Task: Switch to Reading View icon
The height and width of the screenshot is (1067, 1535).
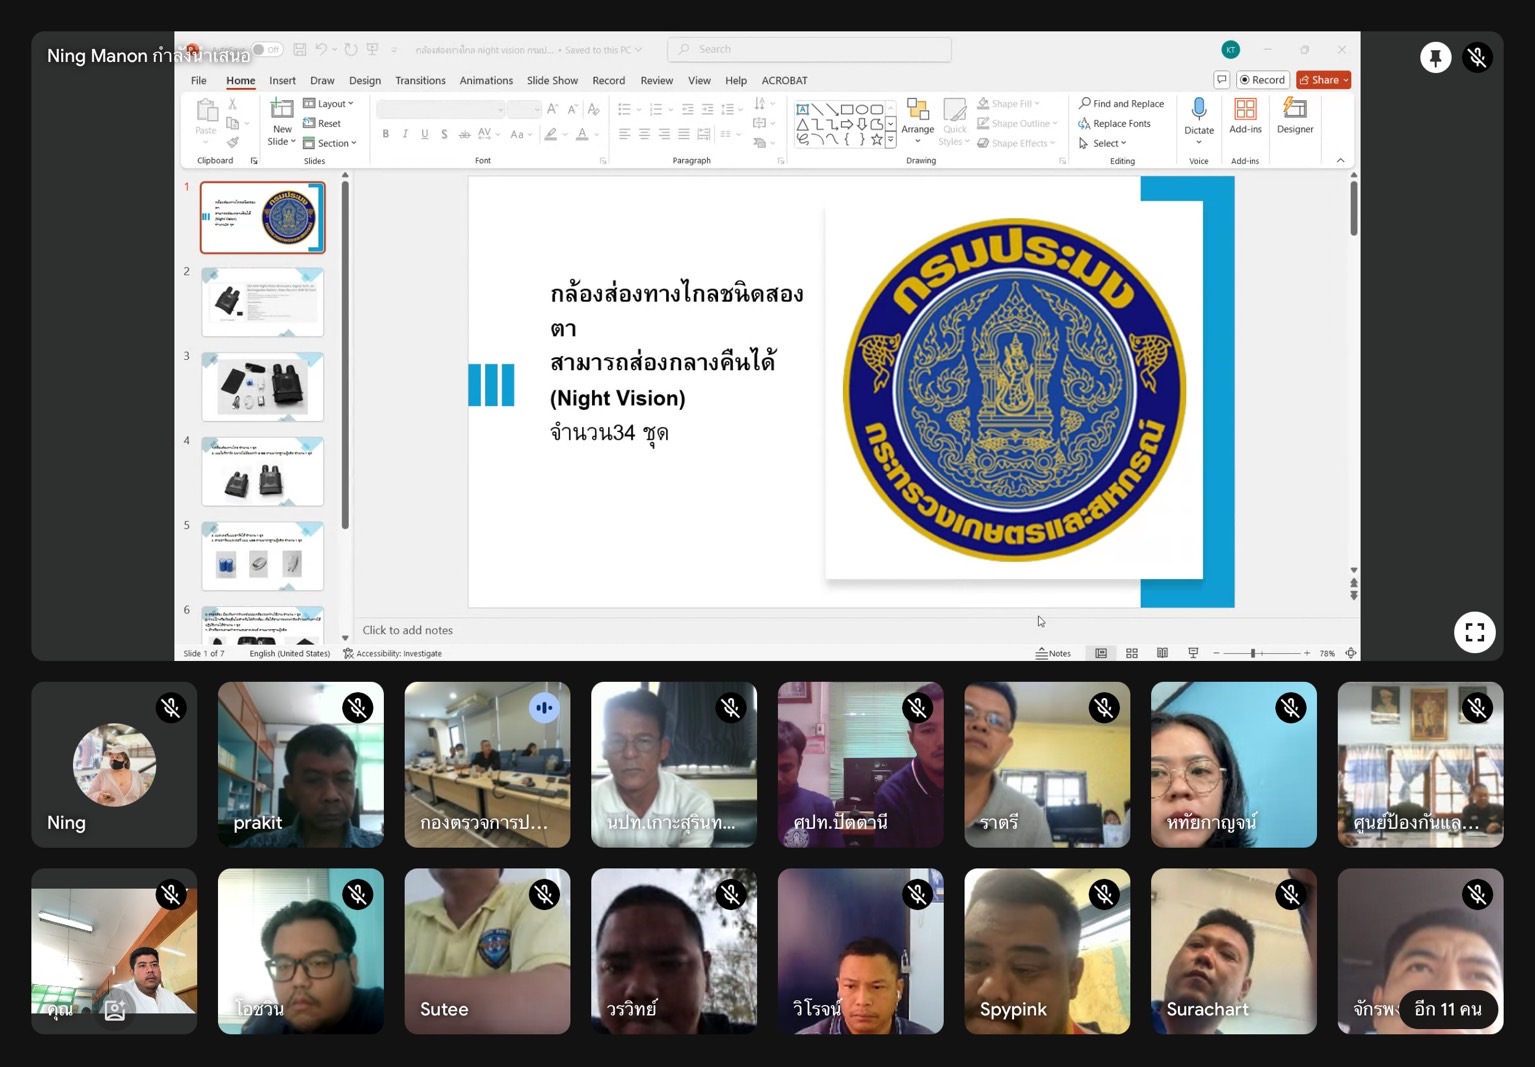Action: tap(1162, 653)
